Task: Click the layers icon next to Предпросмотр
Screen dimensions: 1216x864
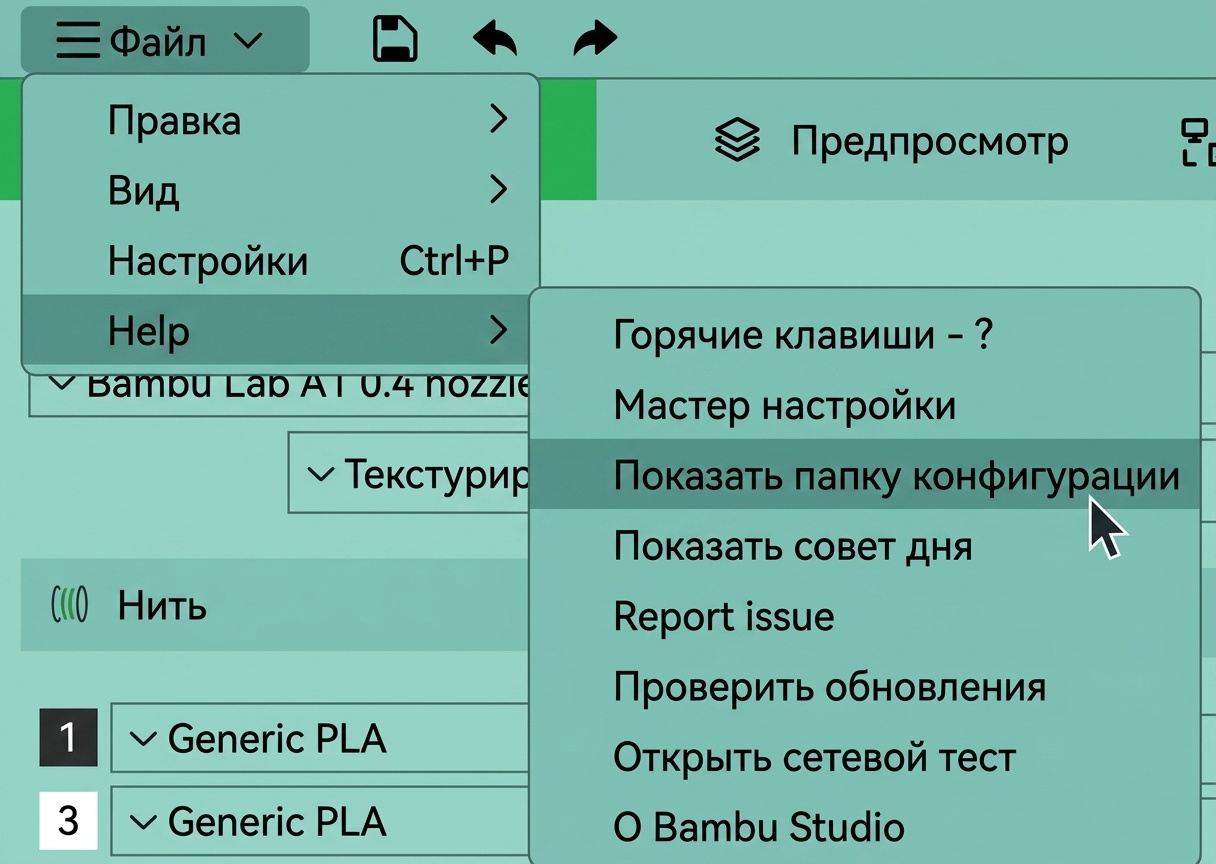Action: coord(737,141)
